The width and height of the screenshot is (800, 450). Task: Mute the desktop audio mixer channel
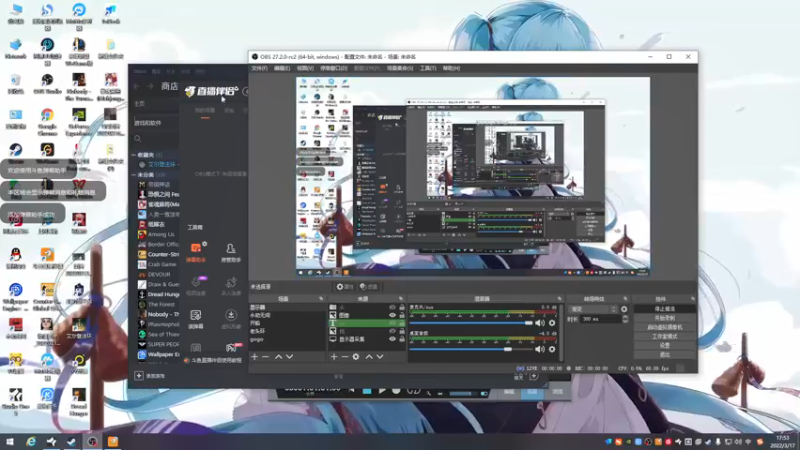(540, 349)
